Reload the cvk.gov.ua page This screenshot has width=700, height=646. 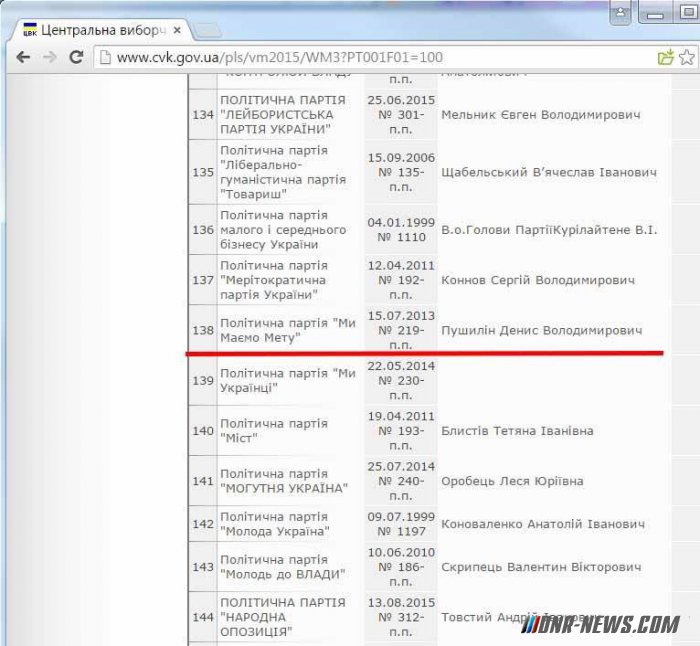(x=76, y=58)
